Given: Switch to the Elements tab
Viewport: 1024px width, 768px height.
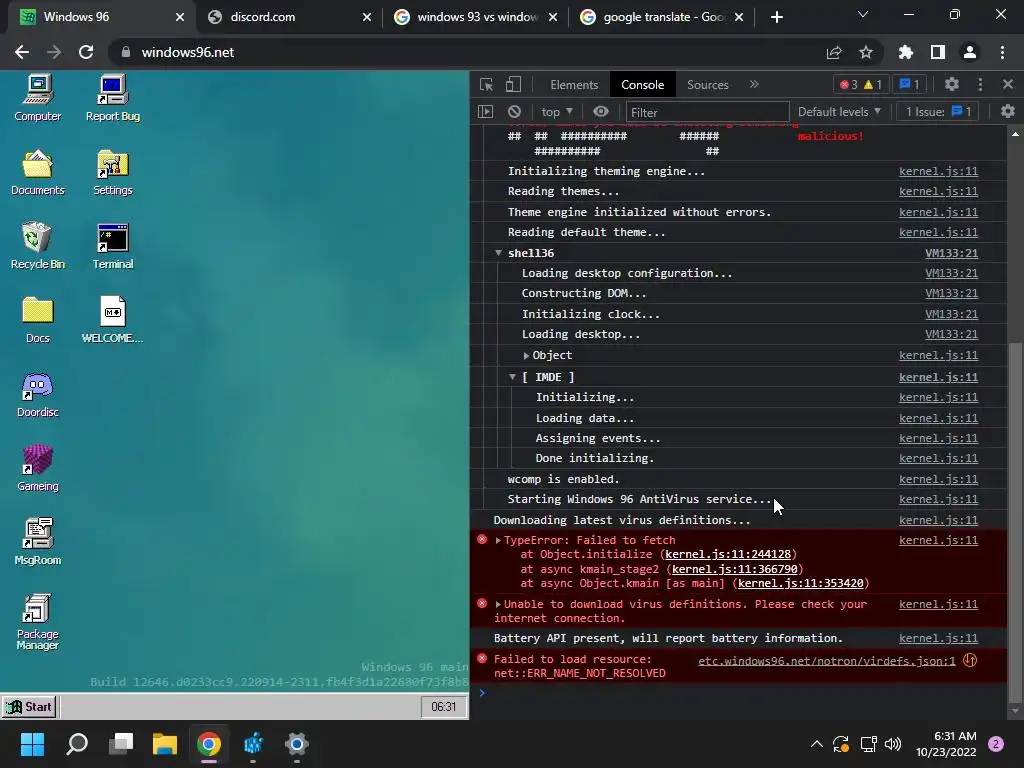Looking at the screenshot, I should click(573, 85).
